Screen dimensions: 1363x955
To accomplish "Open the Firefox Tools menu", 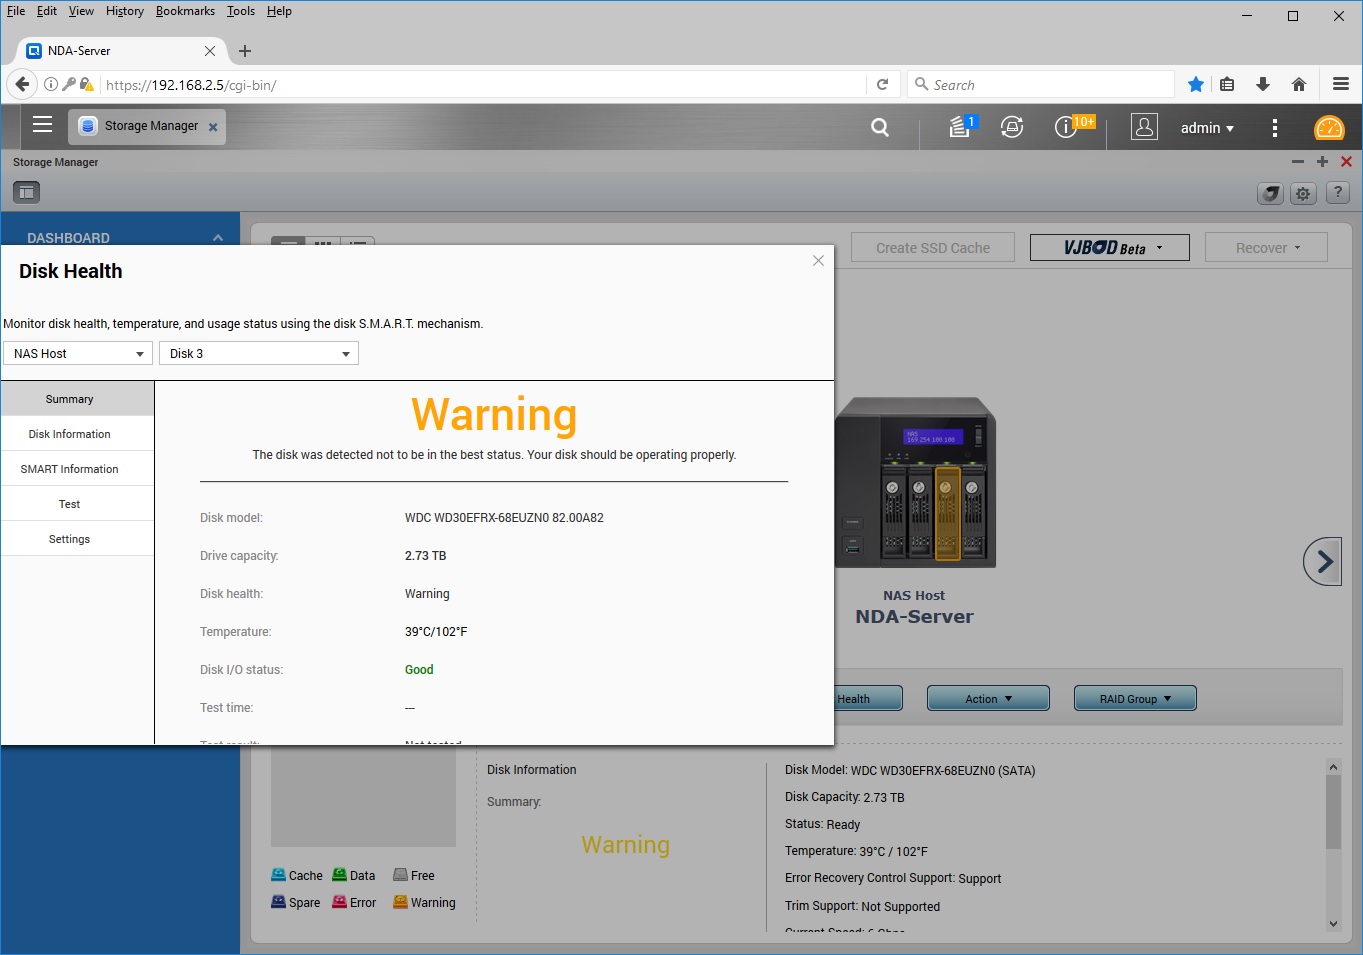I will pyautogui.click(x=241, y=11).
